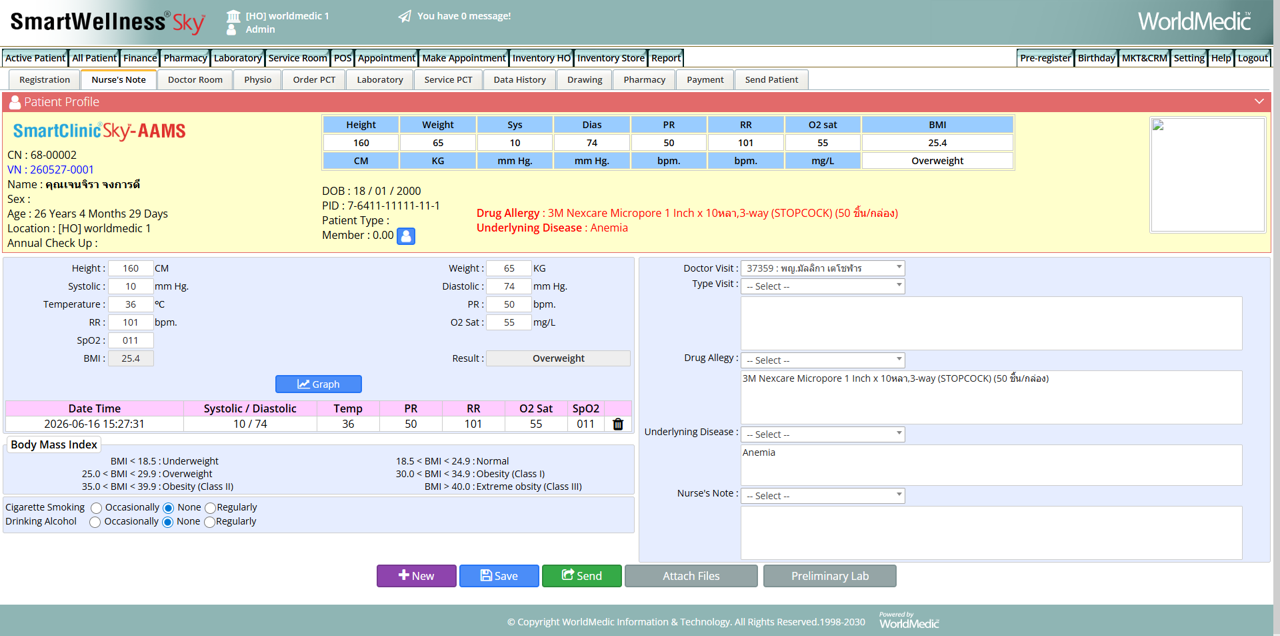Delete the vitals row with trash icon
The image size is (1280, 636).
coord(618,424)
